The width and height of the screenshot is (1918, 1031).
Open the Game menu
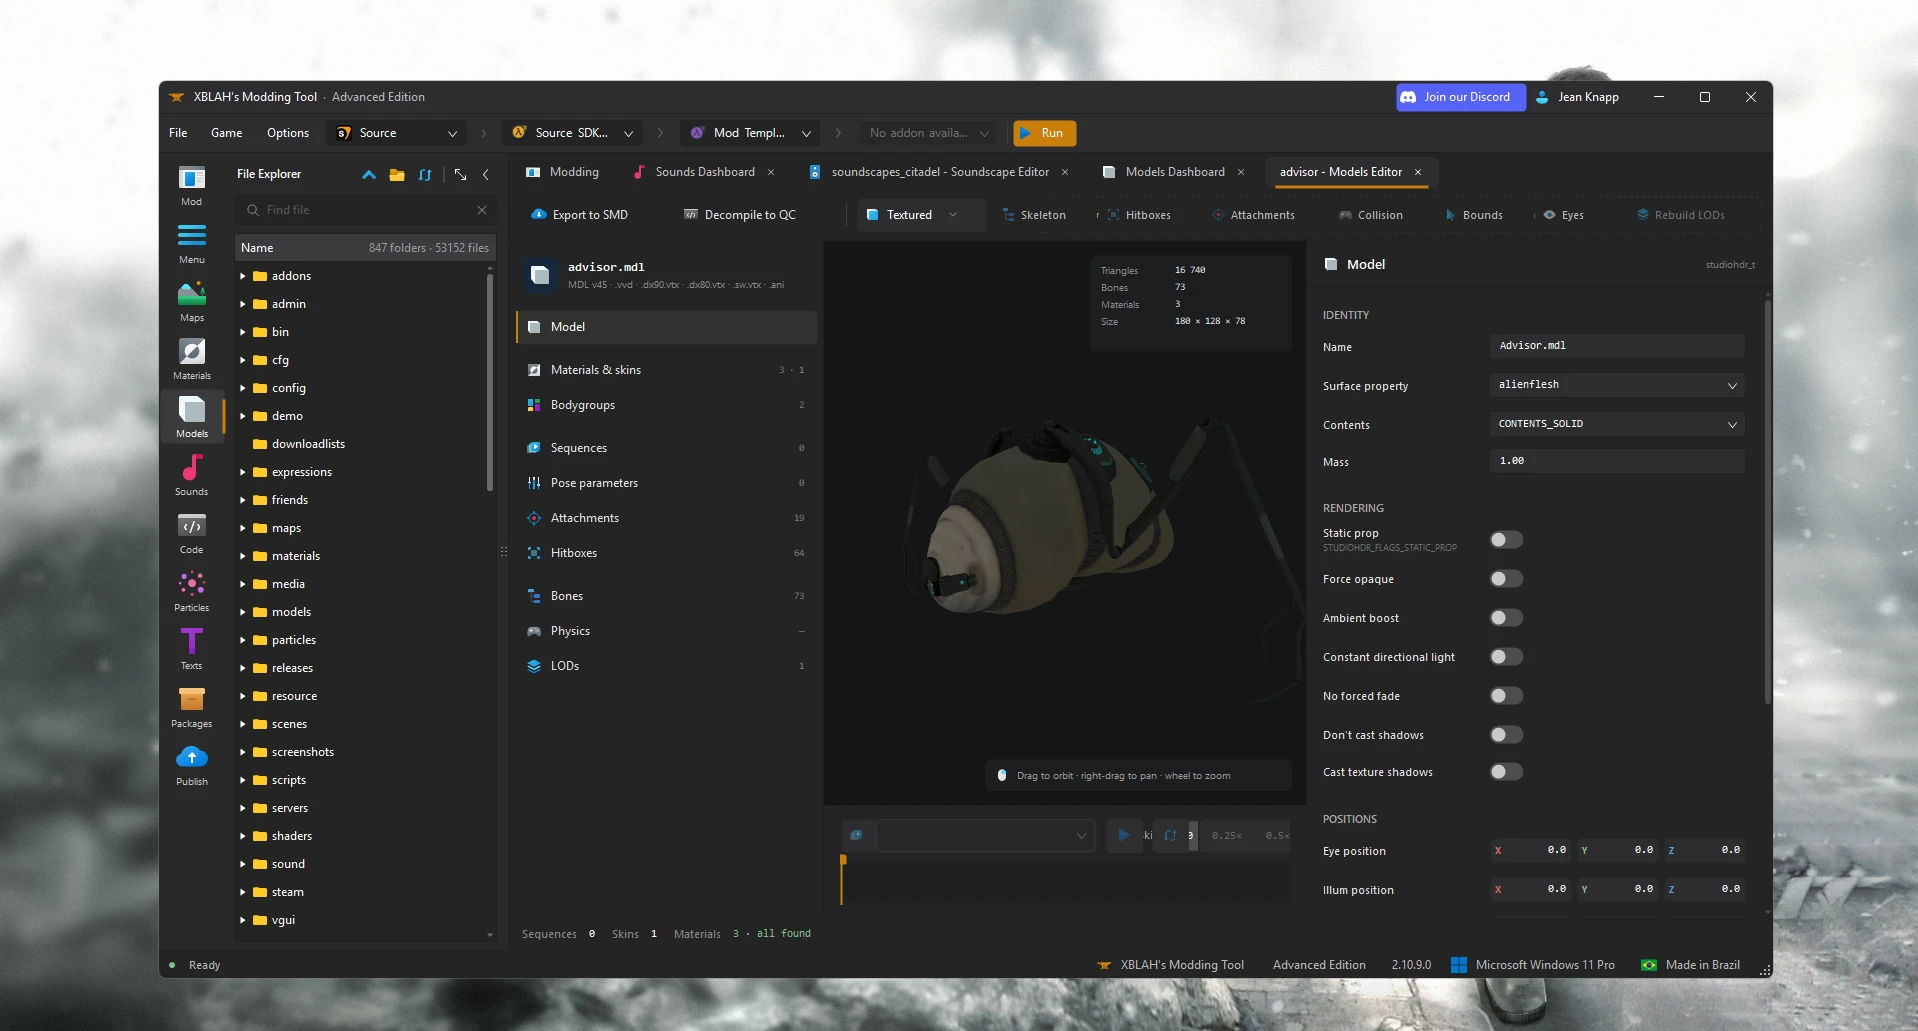pyautogui.click(x=226, y=133)
